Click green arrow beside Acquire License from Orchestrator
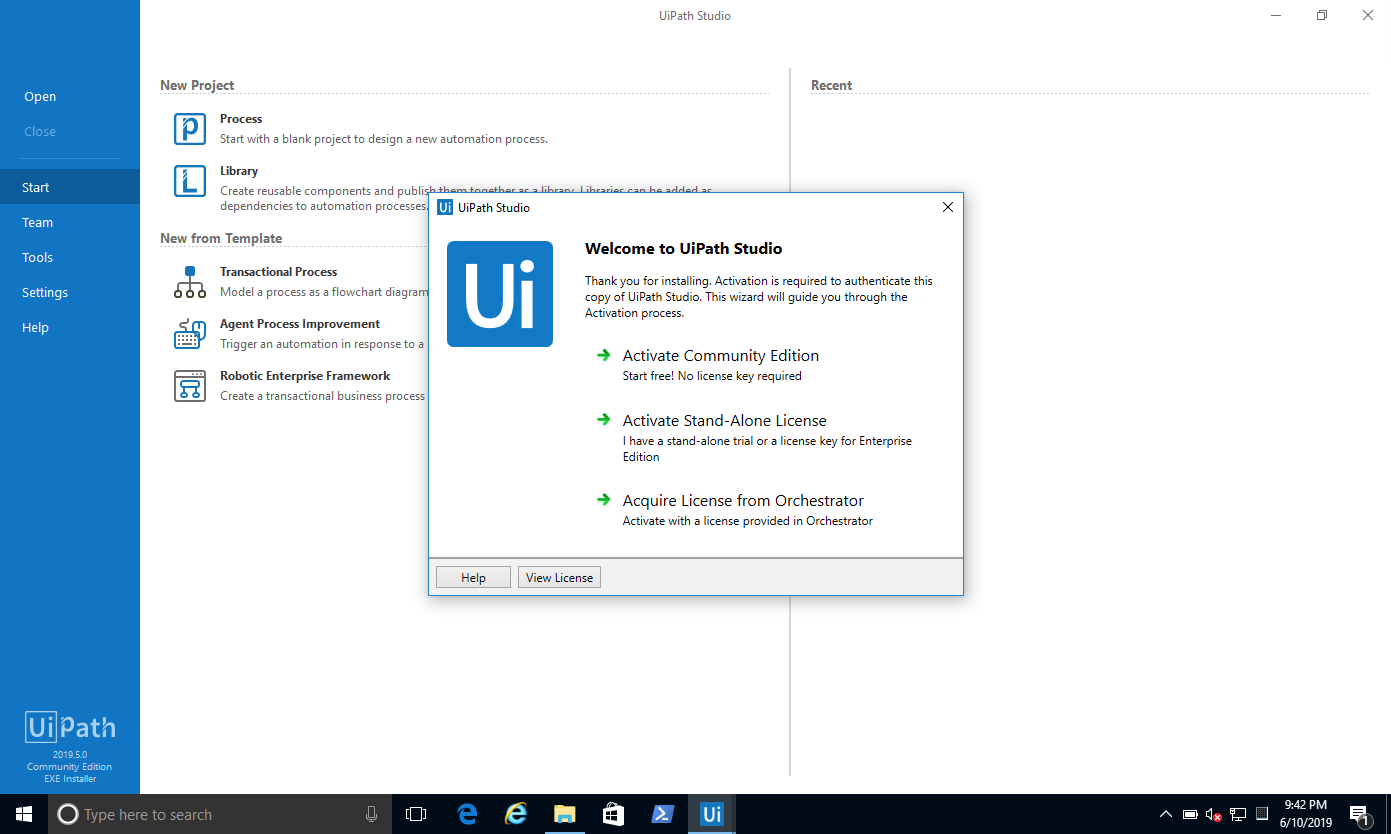The image size is (1391, 834). point(603,500)
